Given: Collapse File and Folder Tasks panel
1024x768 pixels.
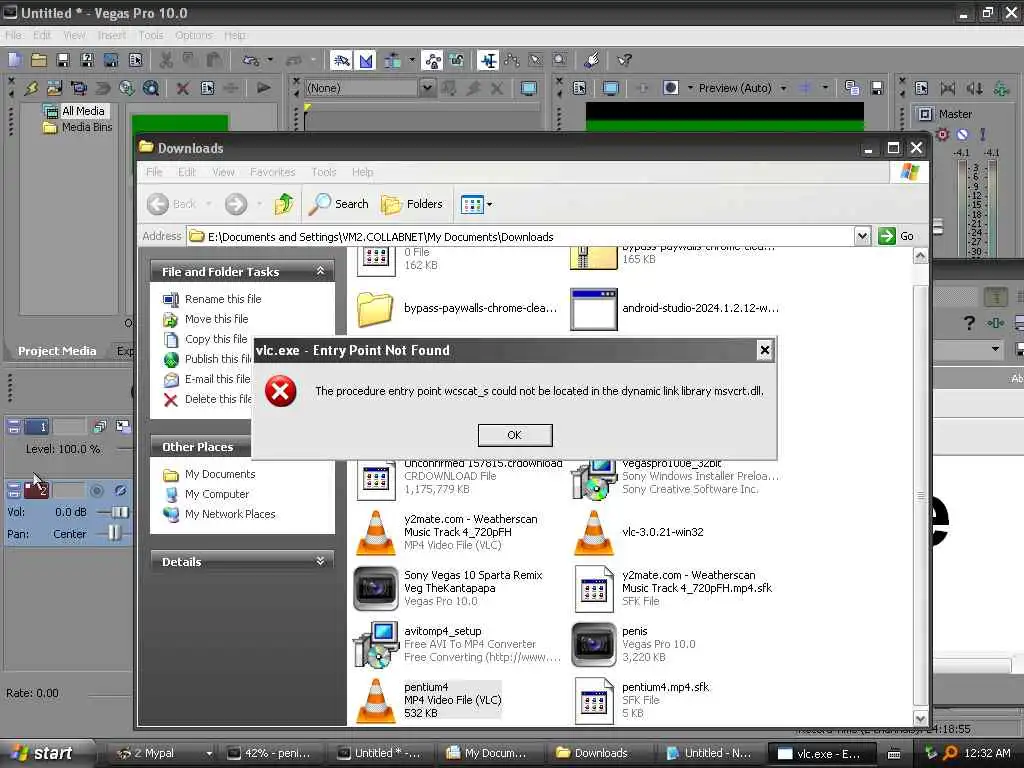Looking at the screenshot, I should pos(320,271).
